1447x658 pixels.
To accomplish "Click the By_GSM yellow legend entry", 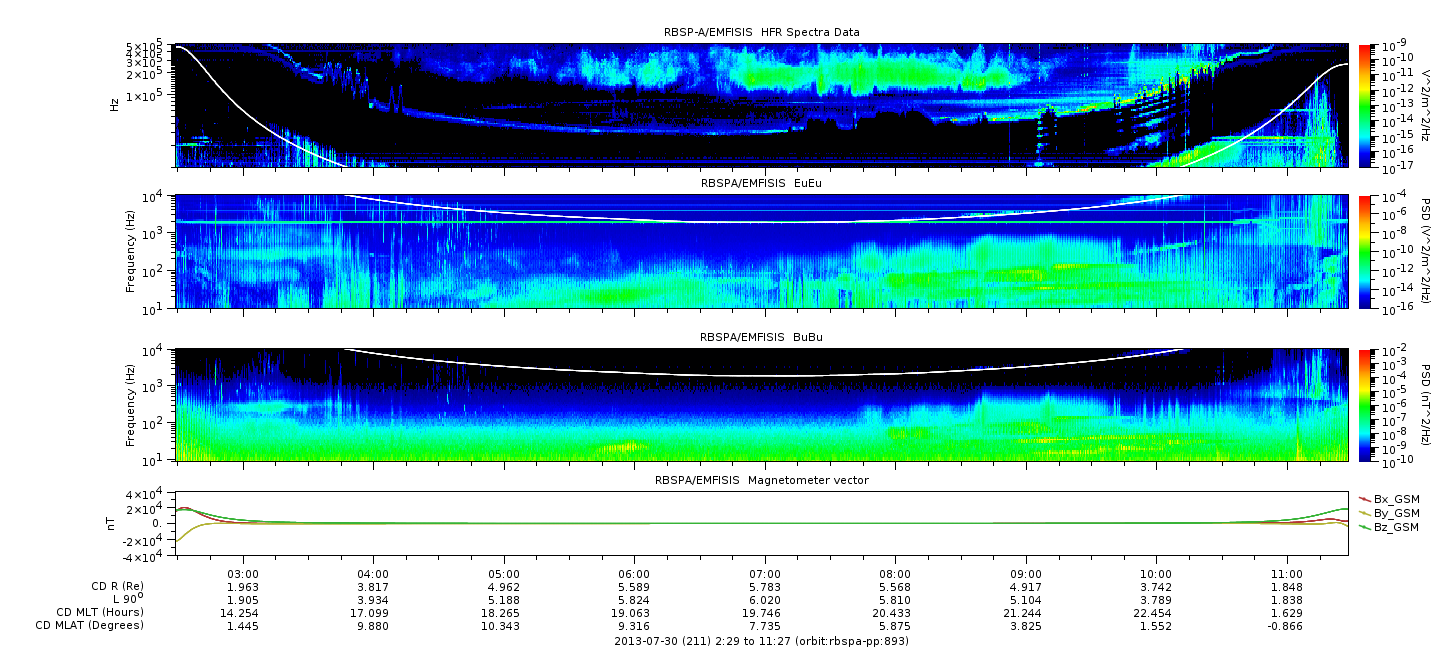I will (x=1389, y=512).
